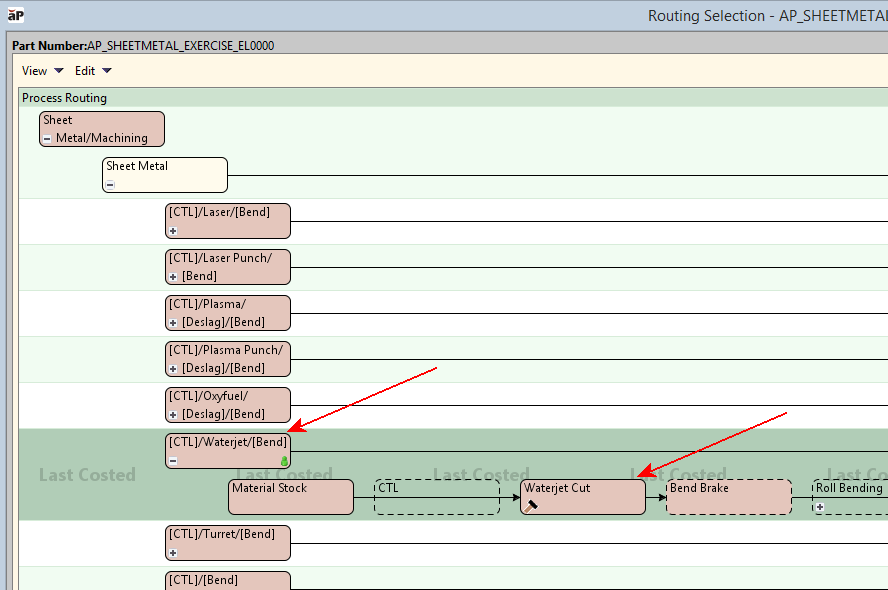Collapse the Sheet Metal/Machining node
The height and width of the screenshot is (590, 888).
pos(47,139)
